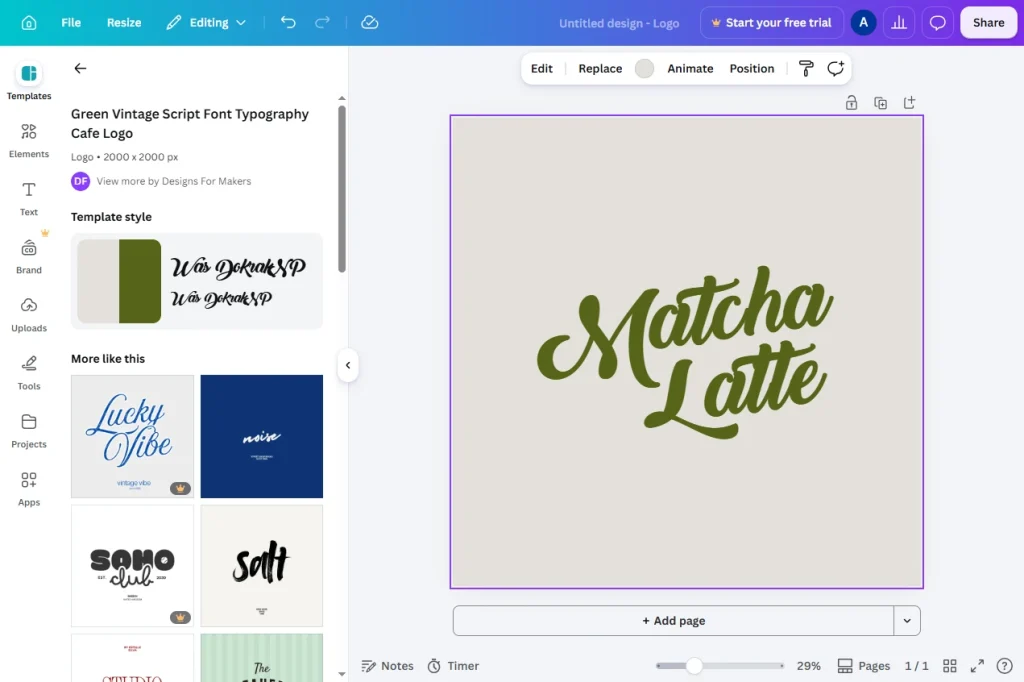Screen dimensions: 1024x682
Task: Select the Soho Club template
Action: pyautogui.click(x=133, y=566)
